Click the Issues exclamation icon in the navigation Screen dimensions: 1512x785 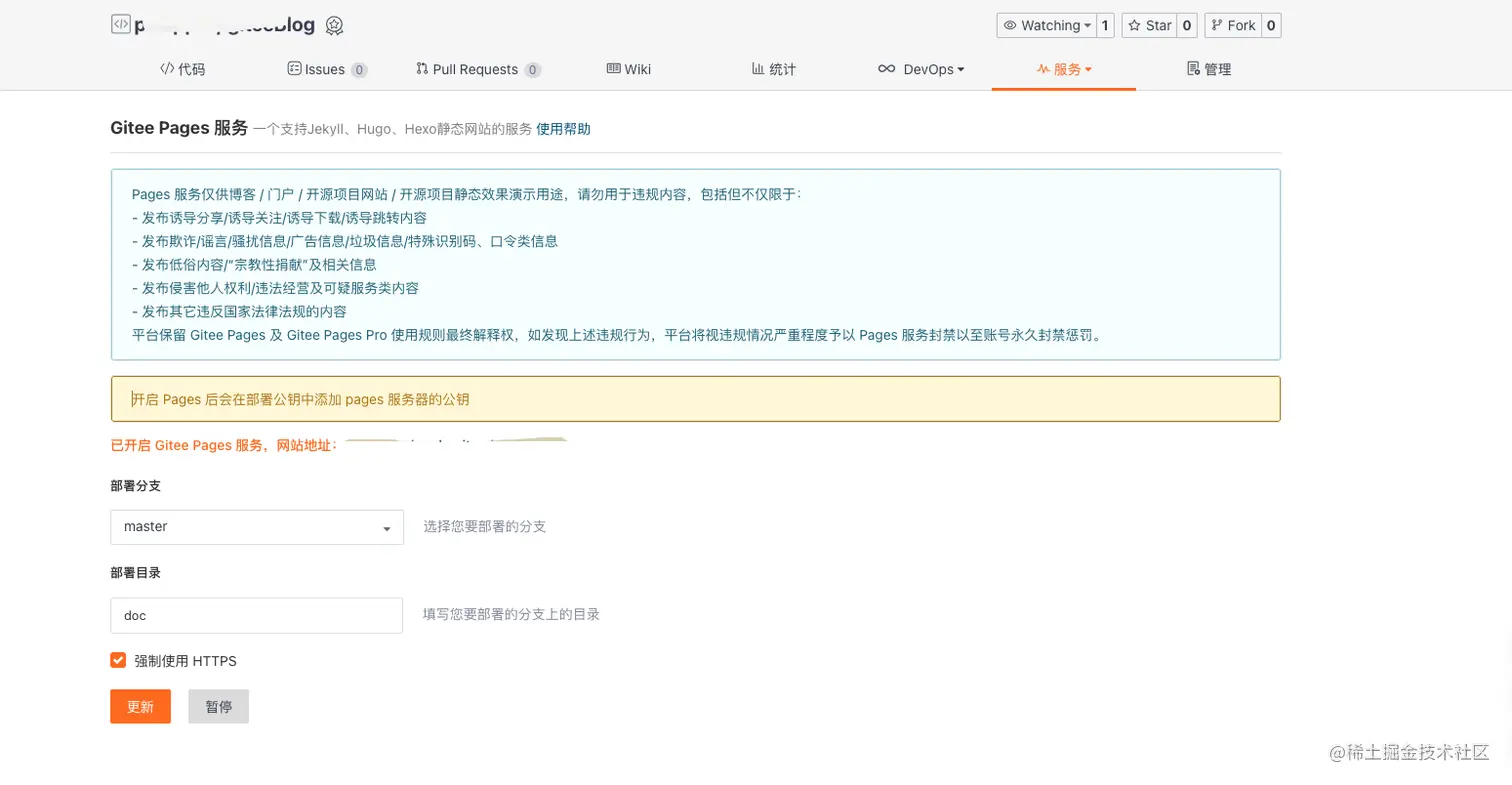[x=295, y=69]
